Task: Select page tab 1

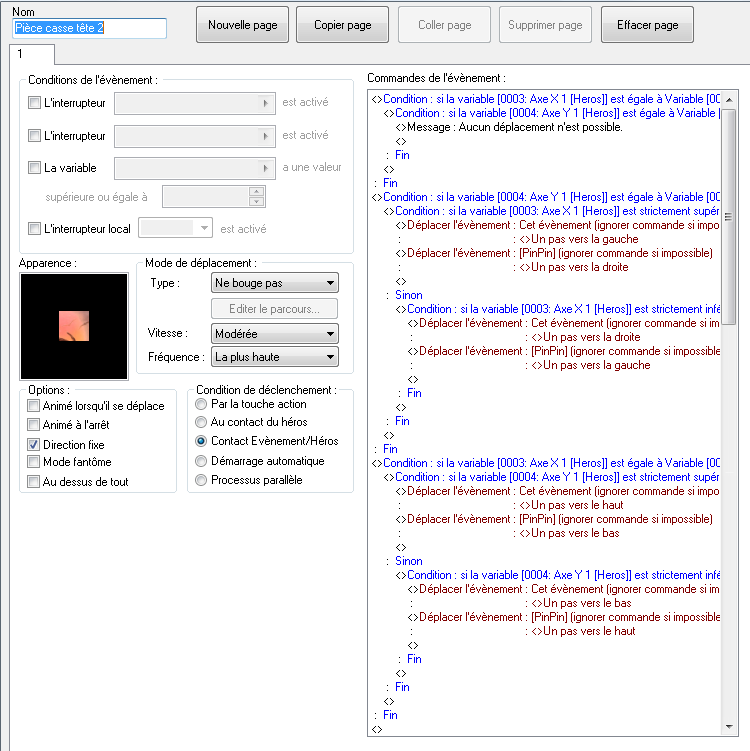Action: click(x=32, y=54)
